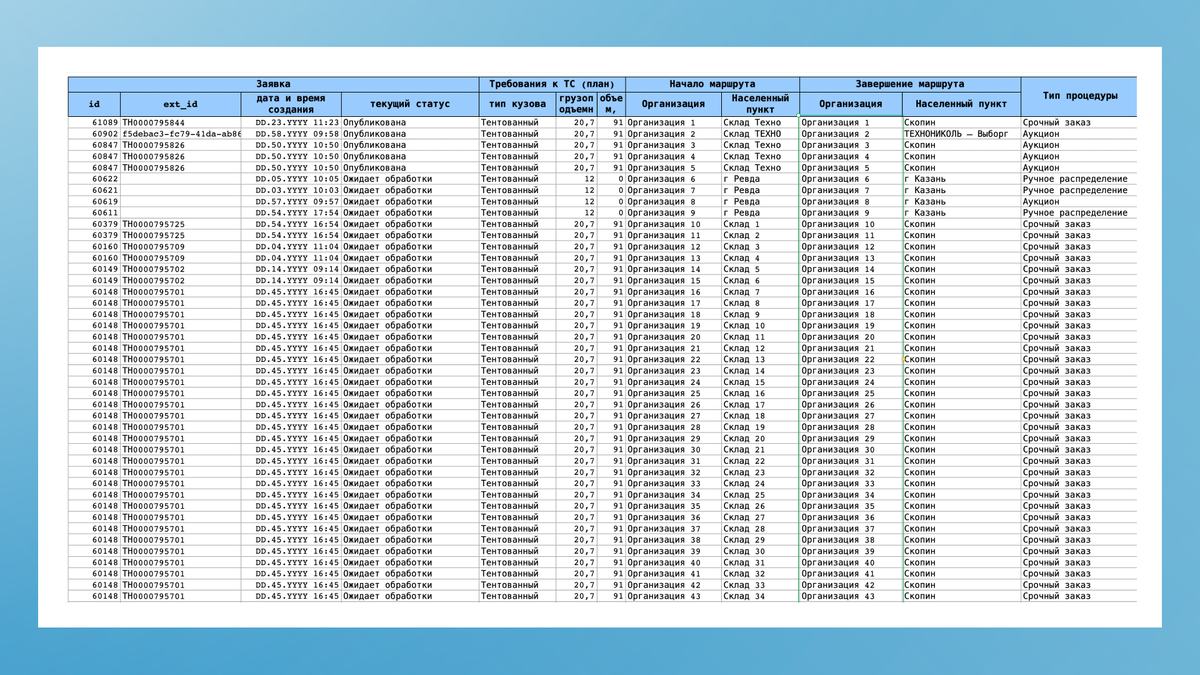Click "Склад ТЕХНО" cell in row 60902
1200x675 pixels.
760,134
